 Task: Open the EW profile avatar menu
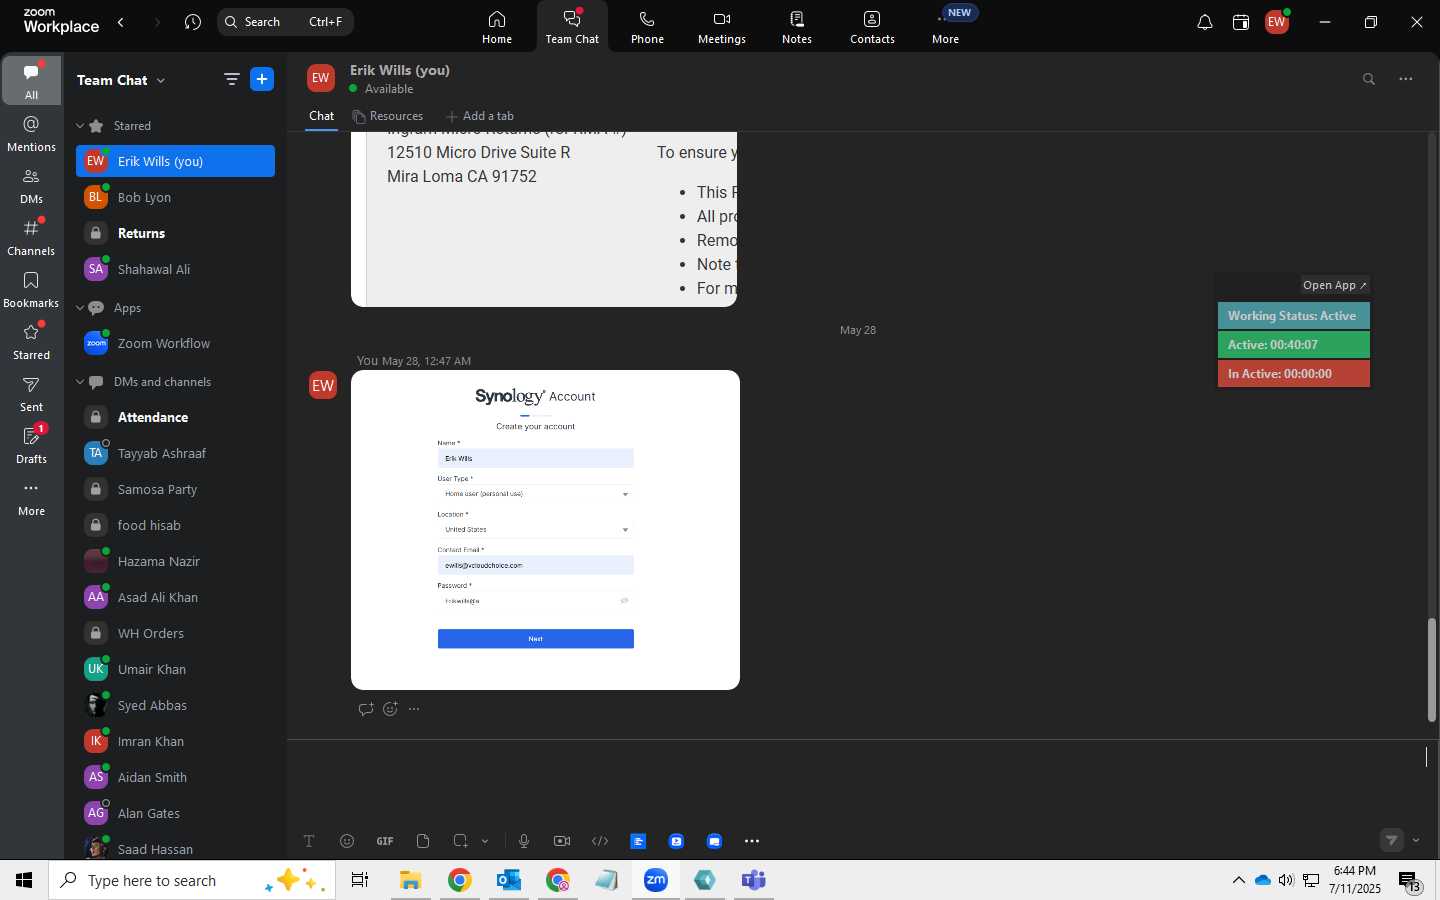1277,22
